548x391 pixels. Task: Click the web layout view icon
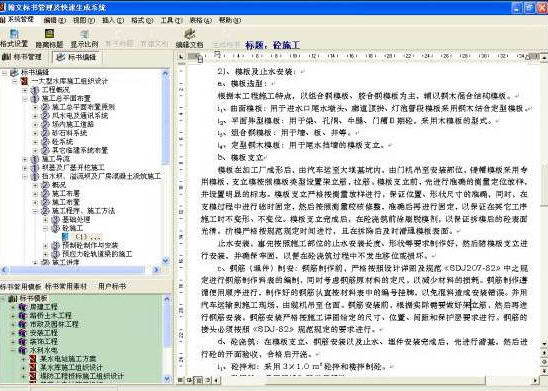pos(189,380)
